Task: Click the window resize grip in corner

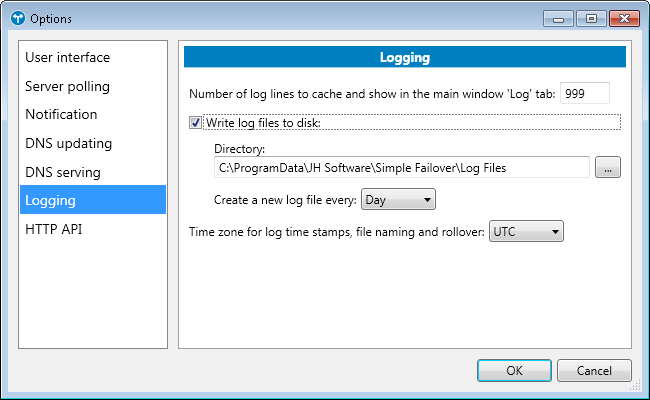Action: pos(639,389)
